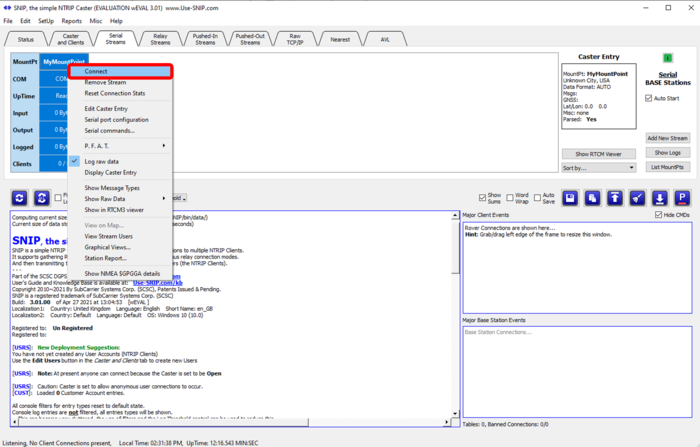Image resolution: width=700 pixels, height=447 pixels.
Task: Enable the Word Wrap checkbox
Action: click(509, 197)
